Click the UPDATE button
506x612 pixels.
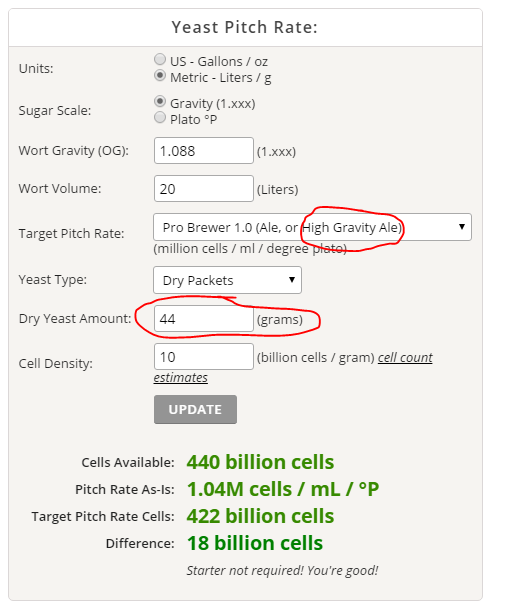click(x=195, y=409)
